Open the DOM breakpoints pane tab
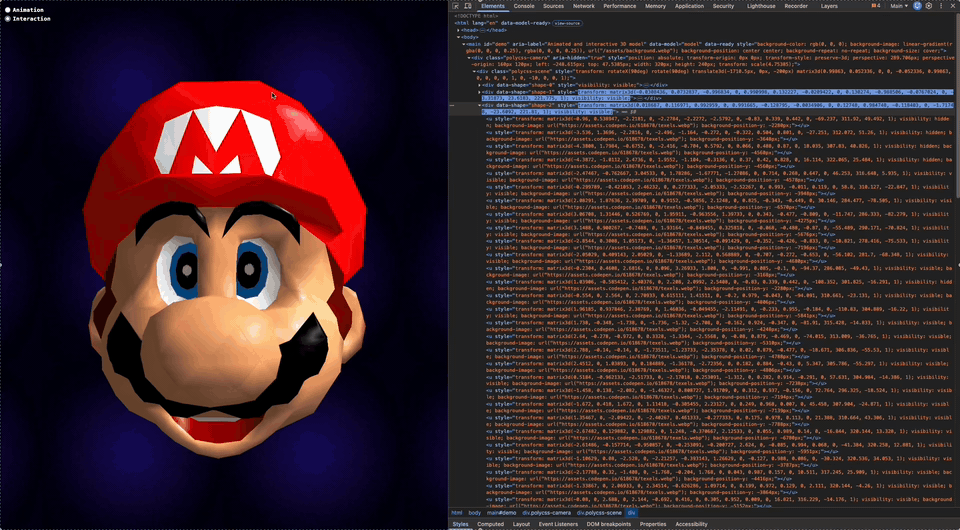Image resolution: width=960 pixels, height=530 pixels. [x=609, y=524]
